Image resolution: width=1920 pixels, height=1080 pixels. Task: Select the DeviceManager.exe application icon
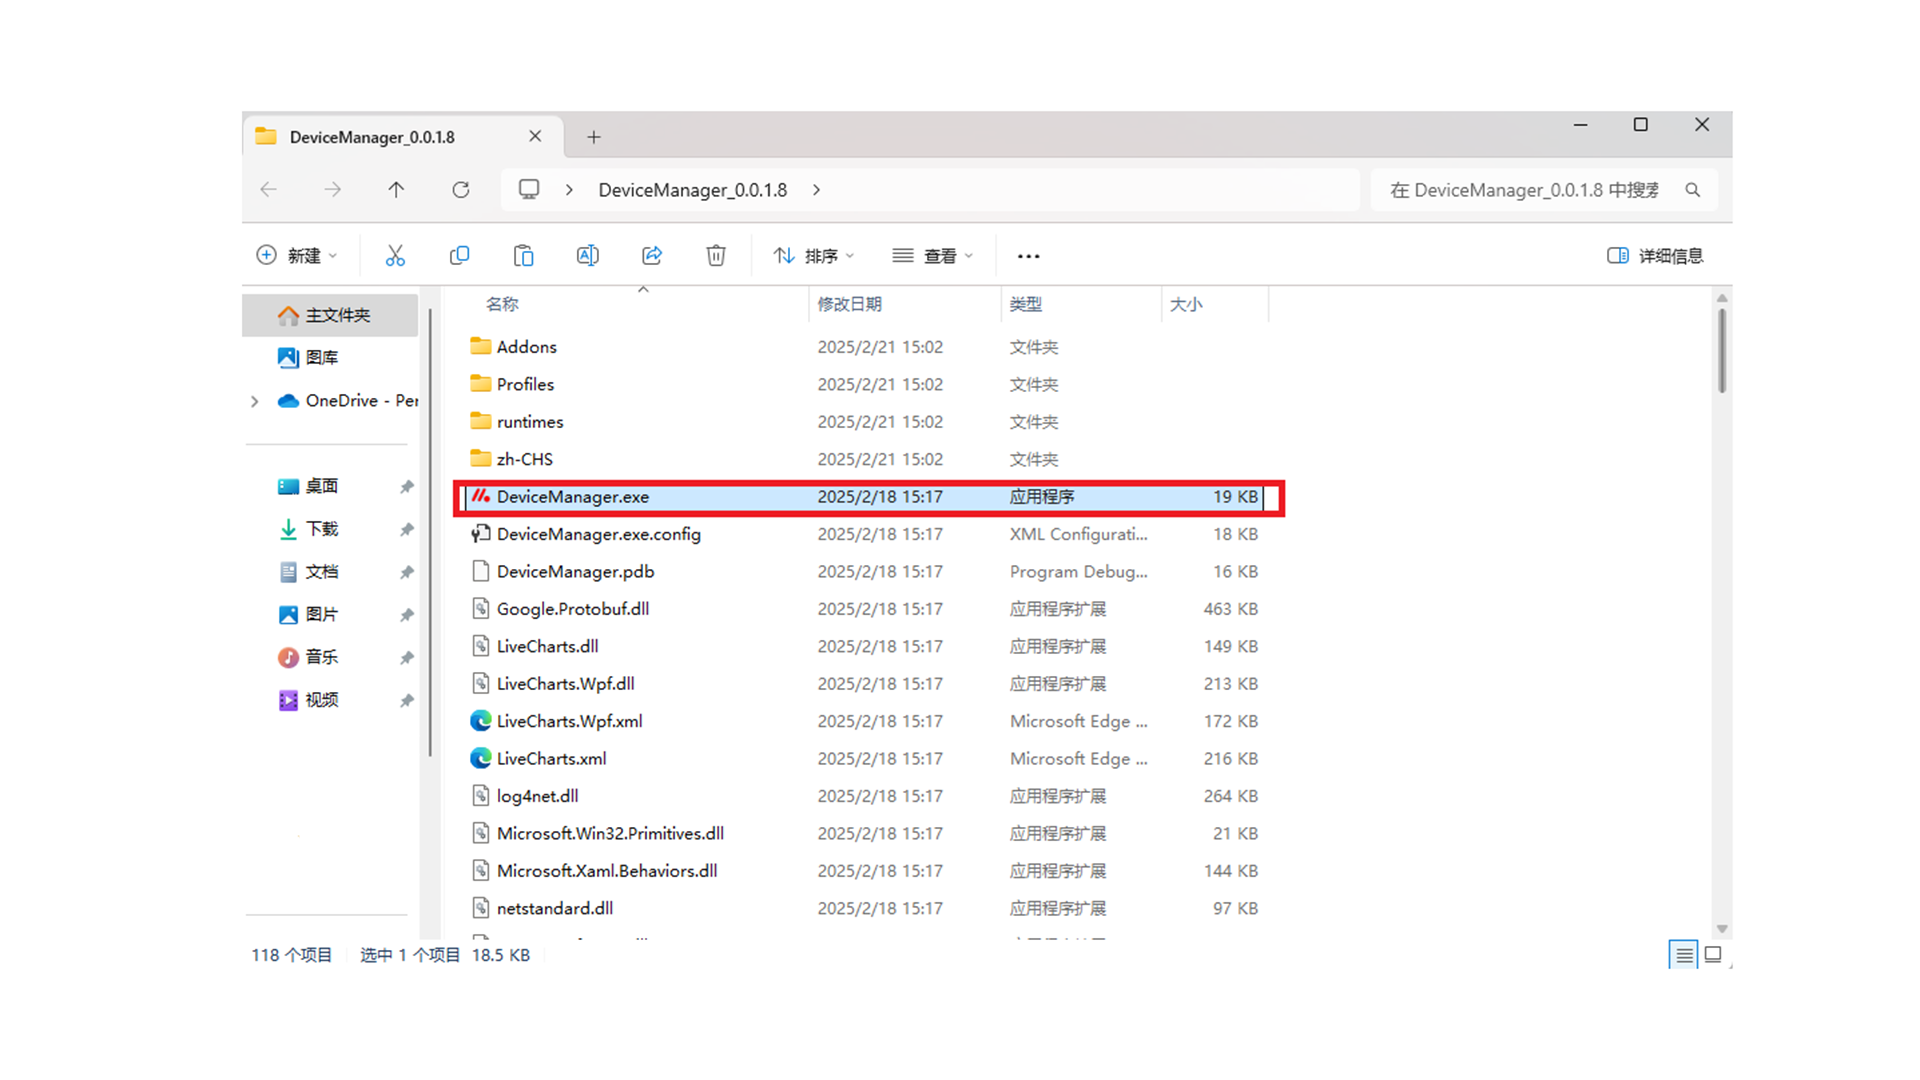click(x=481, y=496)
